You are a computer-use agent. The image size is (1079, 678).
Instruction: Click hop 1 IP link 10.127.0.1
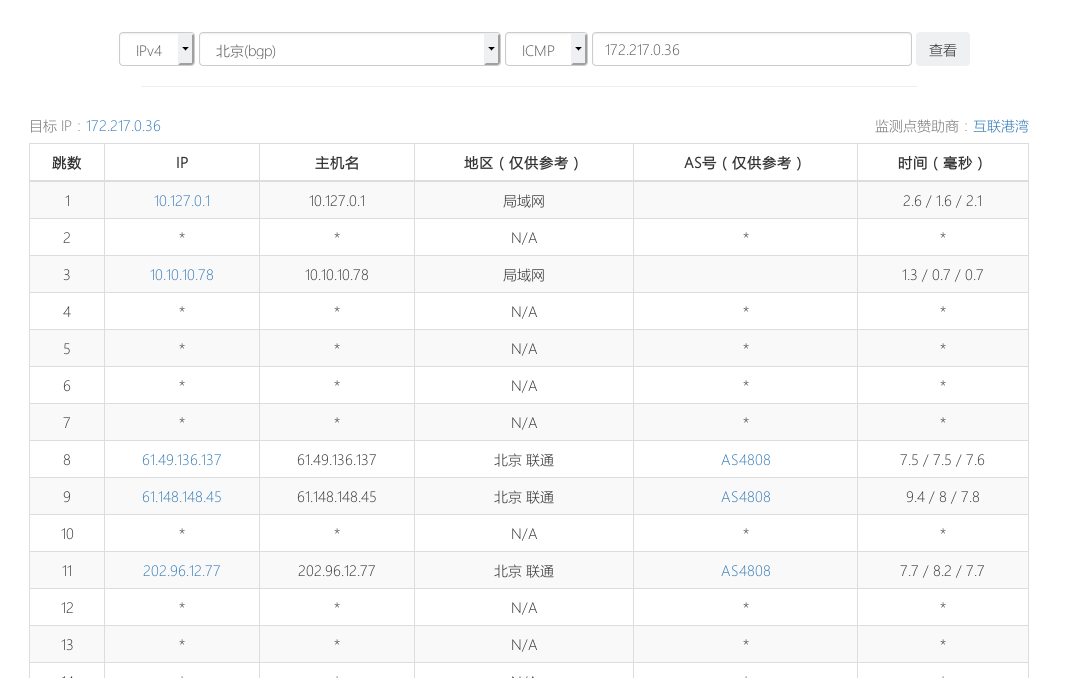pos(182,201)
